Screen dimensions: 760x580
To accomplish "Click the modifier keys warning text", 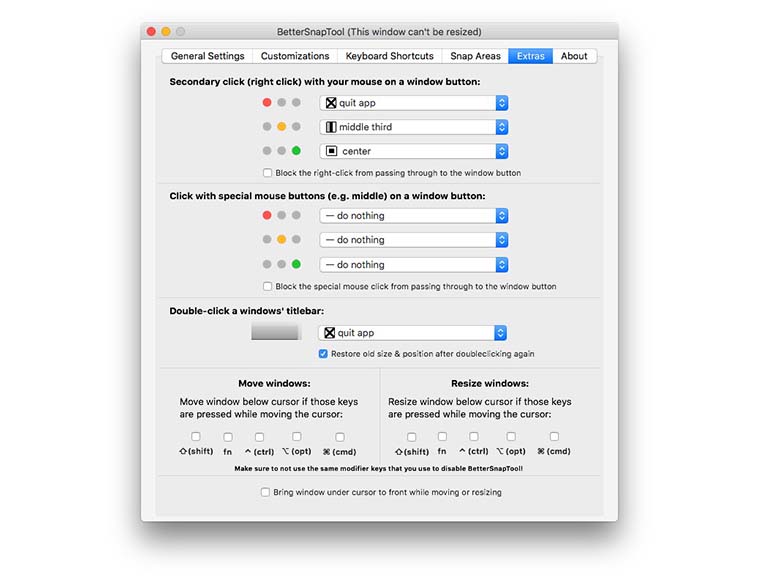I will (x=379, y=469).
